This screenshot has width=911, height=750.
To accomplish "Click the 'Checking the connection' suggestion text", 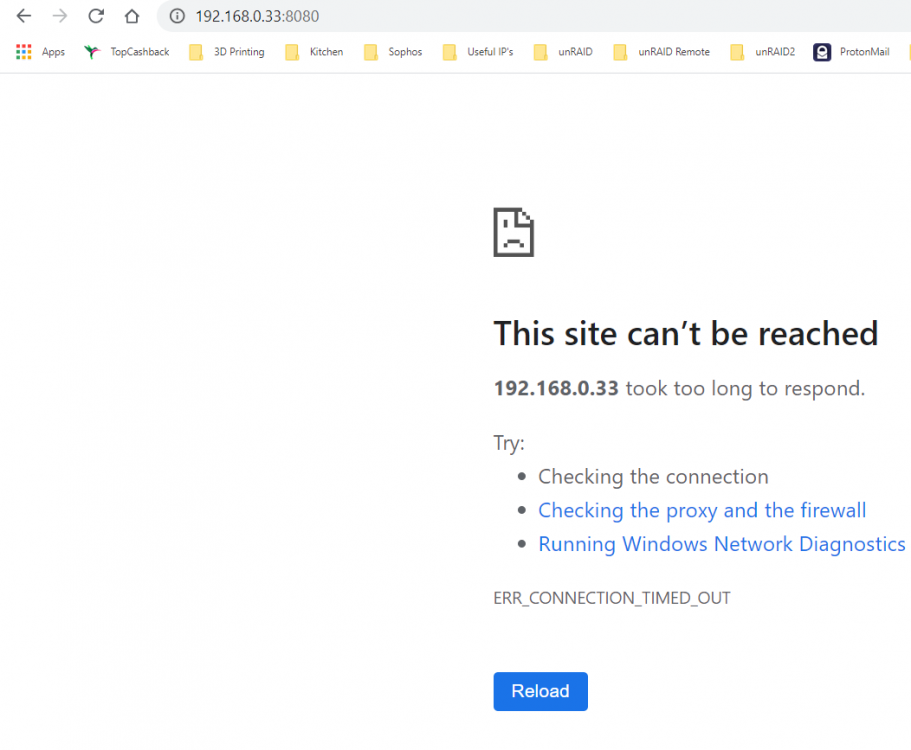I will pos(653,476).
